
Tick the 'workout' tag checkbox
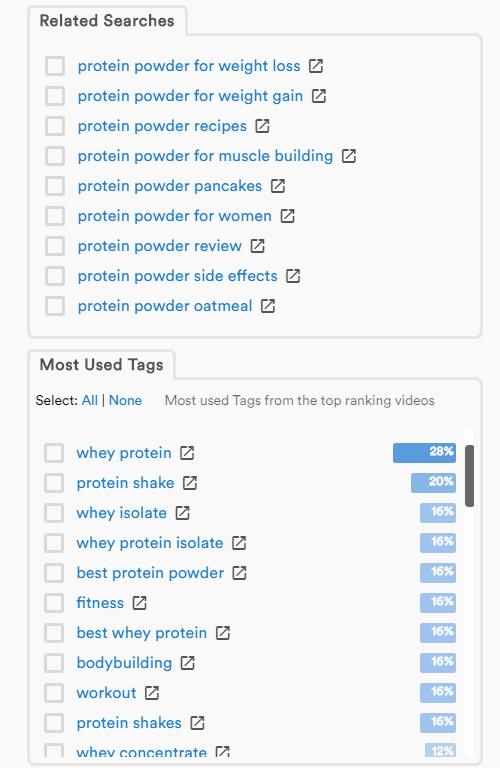(54, 693)
